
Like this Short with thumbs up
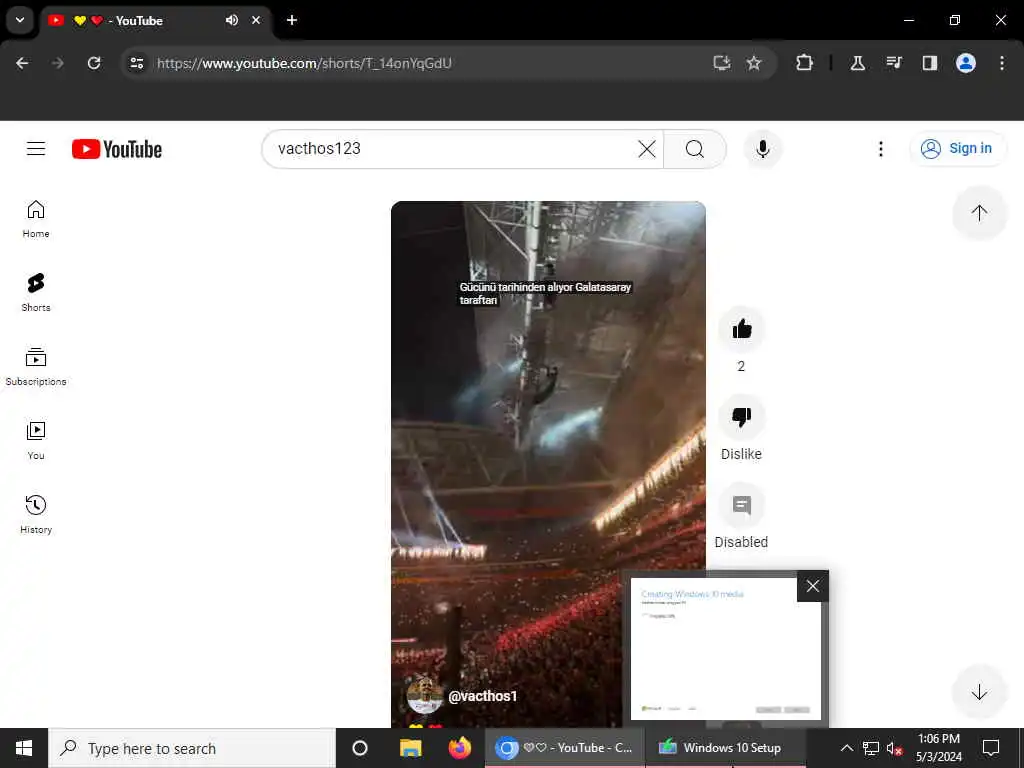point(741,329)
